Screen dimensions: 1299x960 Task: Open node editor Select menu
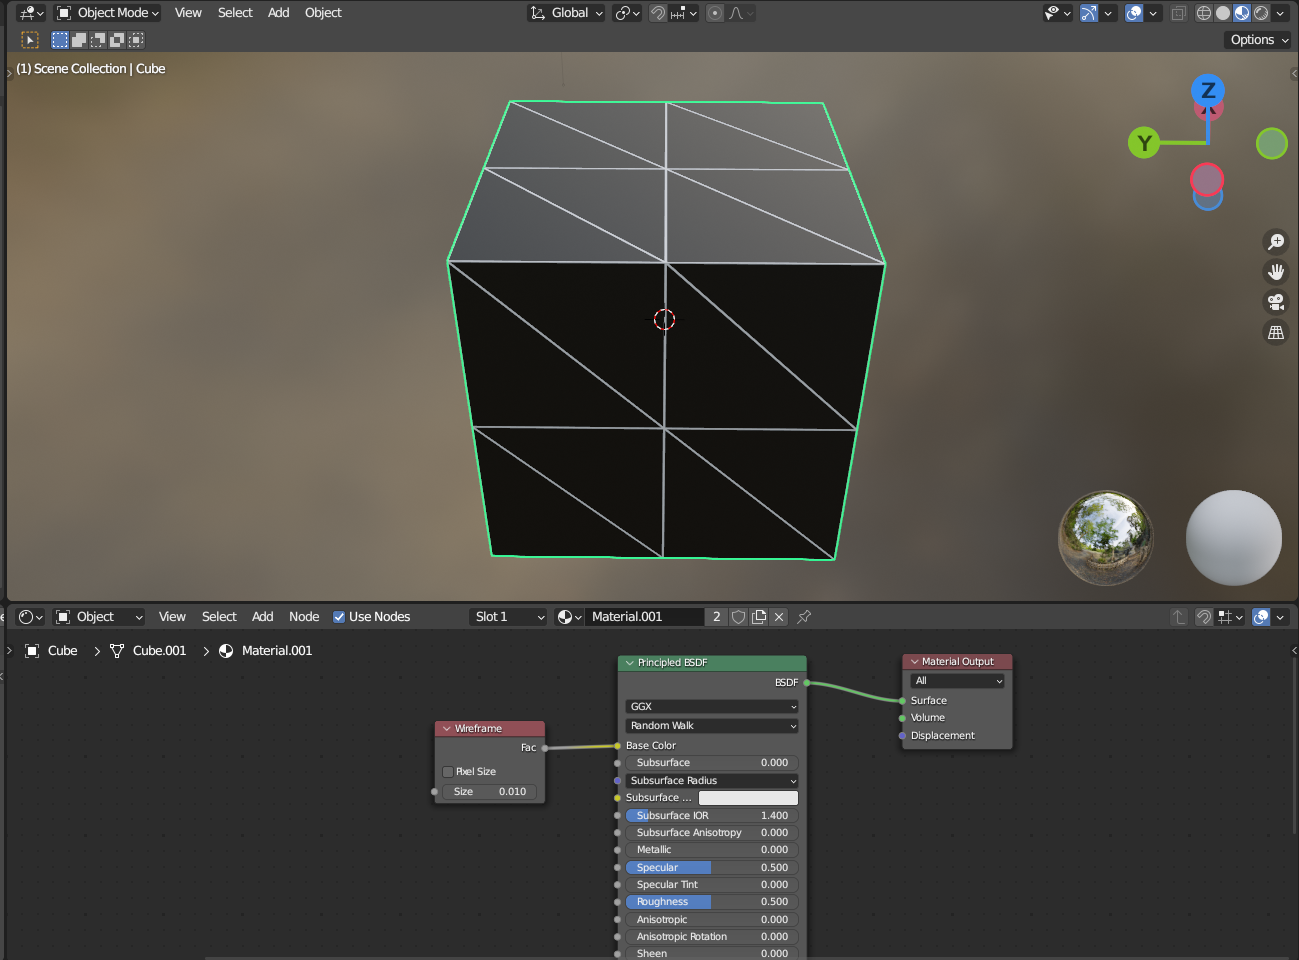click(x=219, y=617)
